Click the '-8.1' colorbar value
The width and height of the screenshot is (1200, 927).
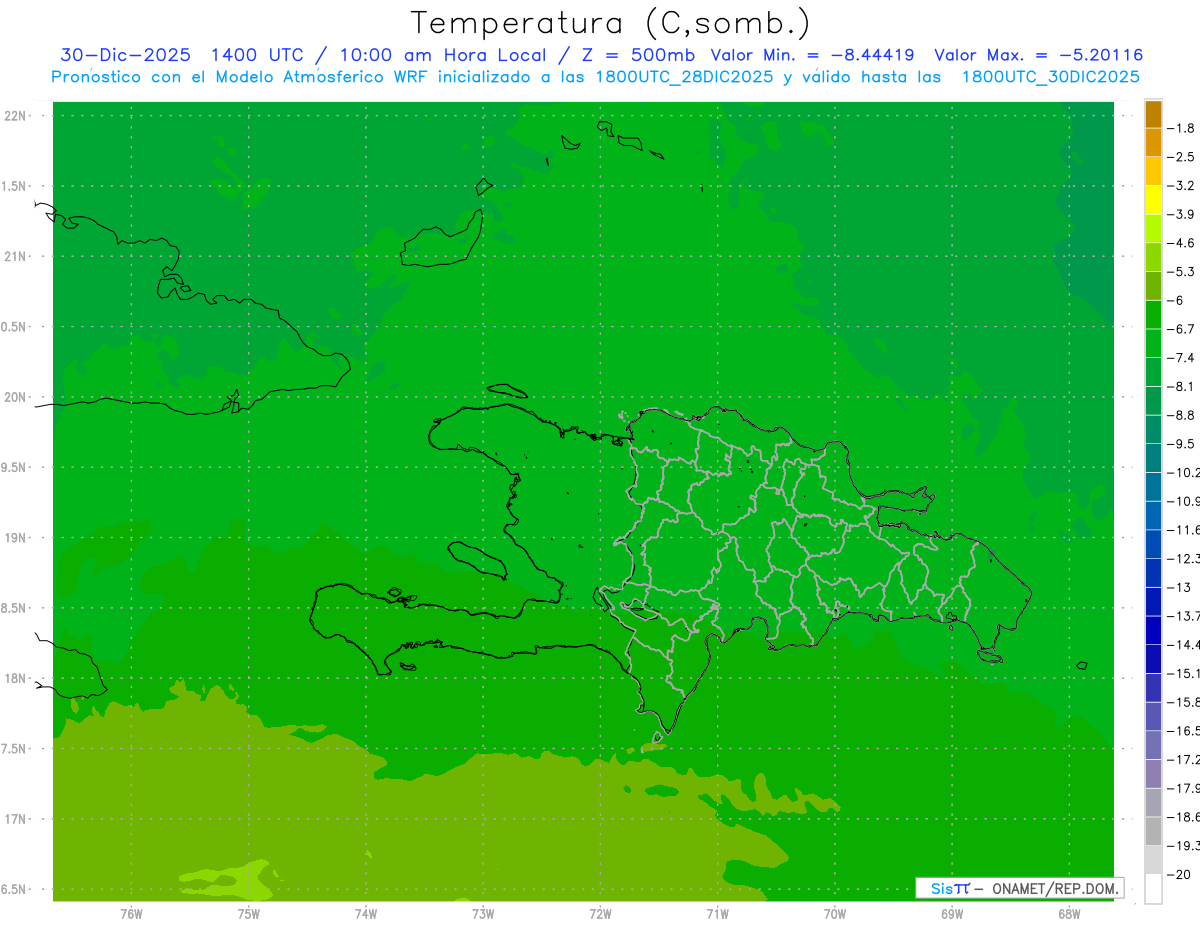1180,387
